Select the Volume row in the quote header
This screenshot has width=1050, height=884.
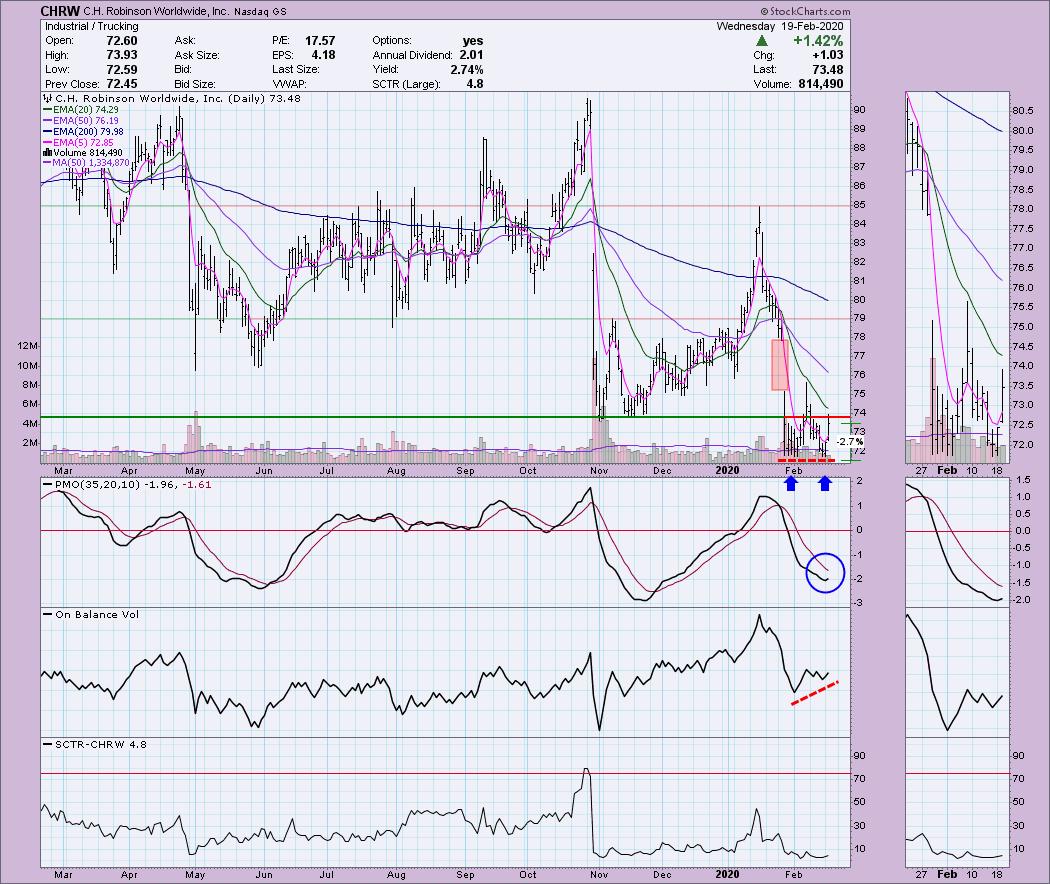pyautogui.click(x=798, y=84)
